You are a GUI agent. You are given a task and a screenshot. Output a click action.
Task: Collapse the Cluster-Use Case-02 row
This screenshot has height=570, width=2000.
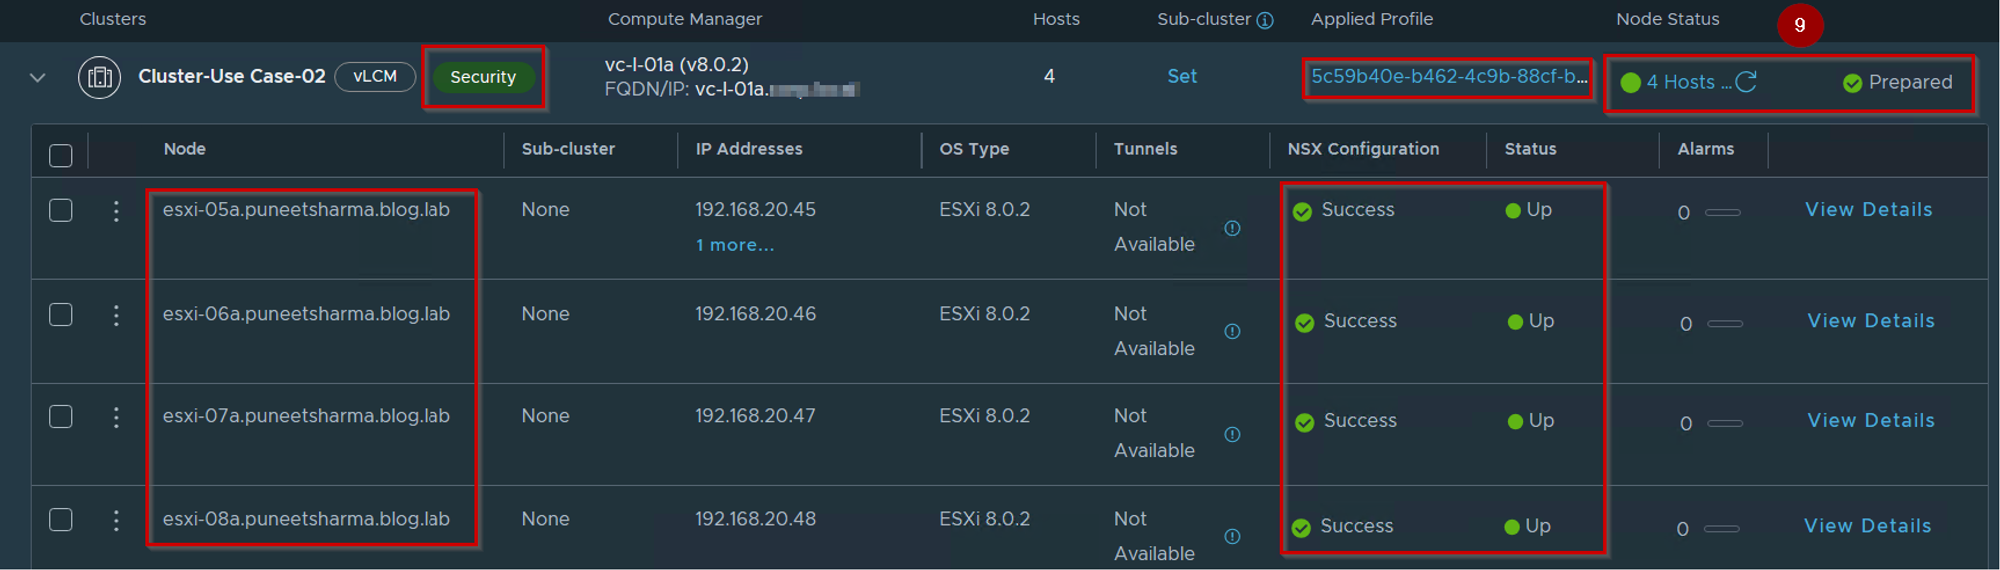click(38, 77)
